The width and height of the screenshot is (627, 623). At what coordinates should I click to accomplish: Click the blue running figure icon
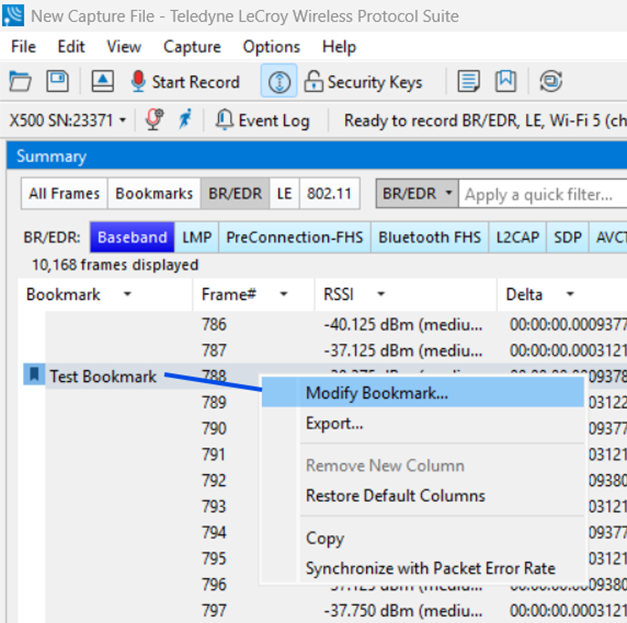pos(185,119)
